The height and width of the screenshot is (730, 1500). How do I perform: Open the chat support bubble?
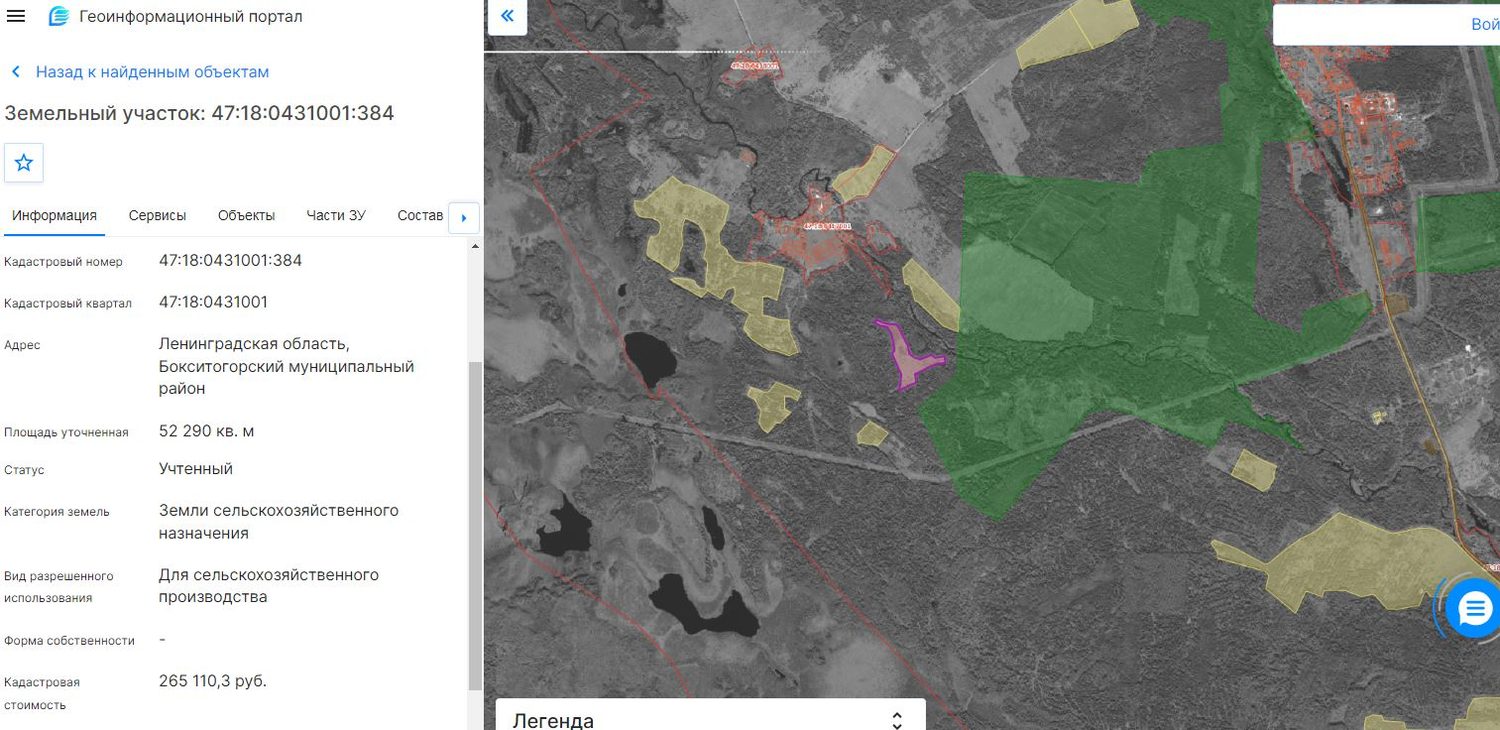(x=1475, y=608)
